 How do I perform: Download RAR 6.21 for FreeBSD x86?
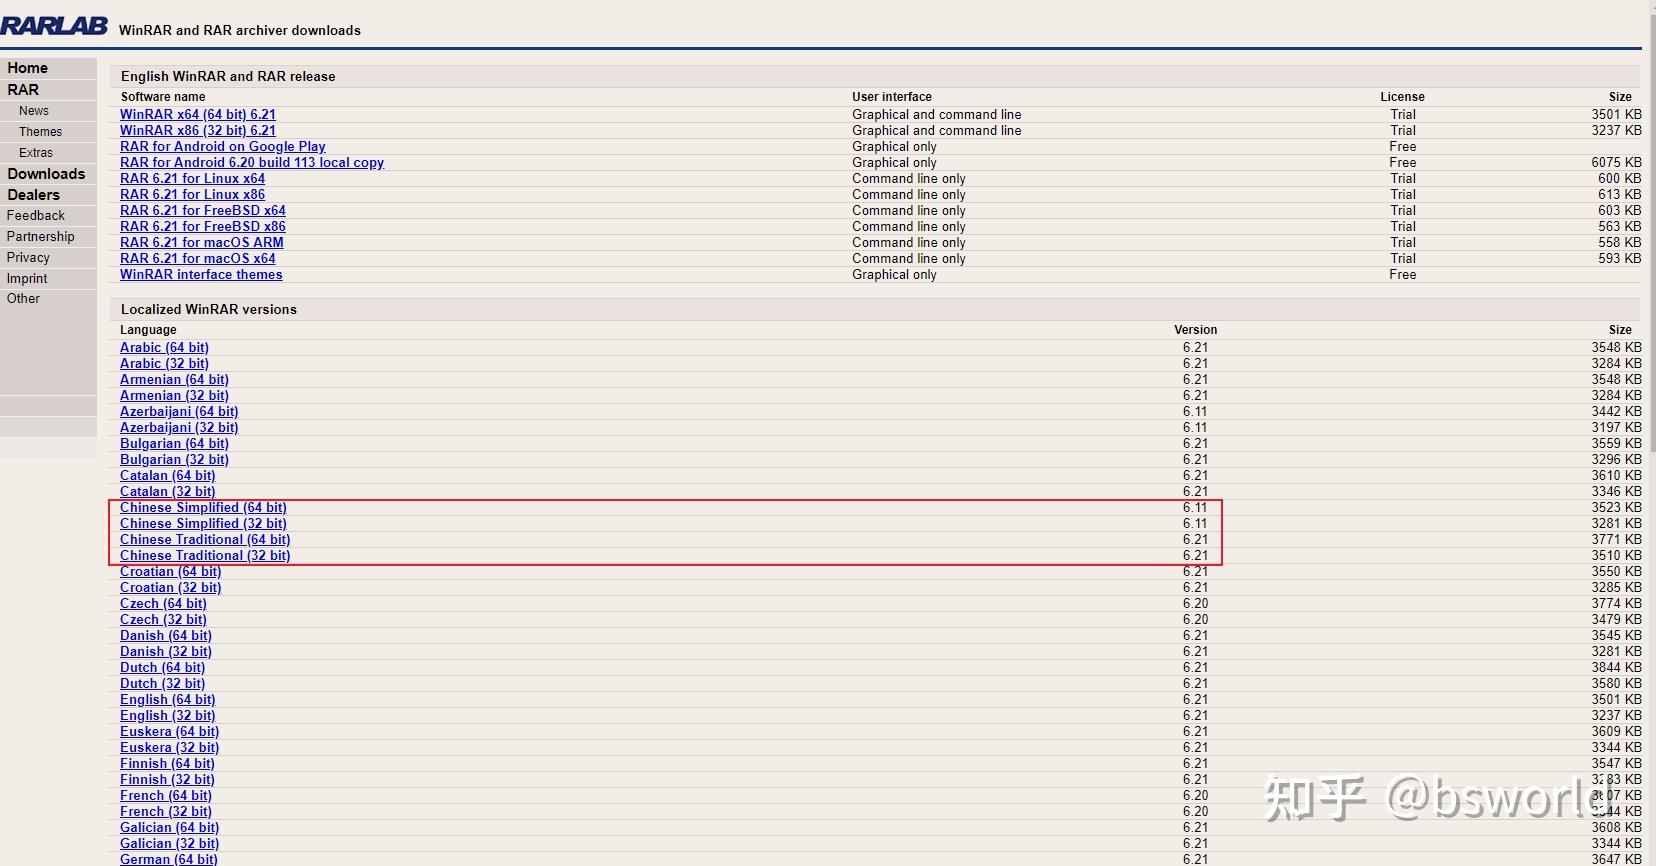click(203, 227)
